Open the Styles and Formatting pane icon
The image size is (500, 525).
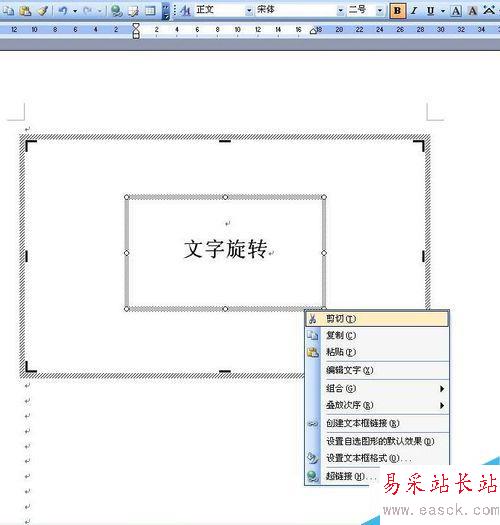click(x=185, y=11)
